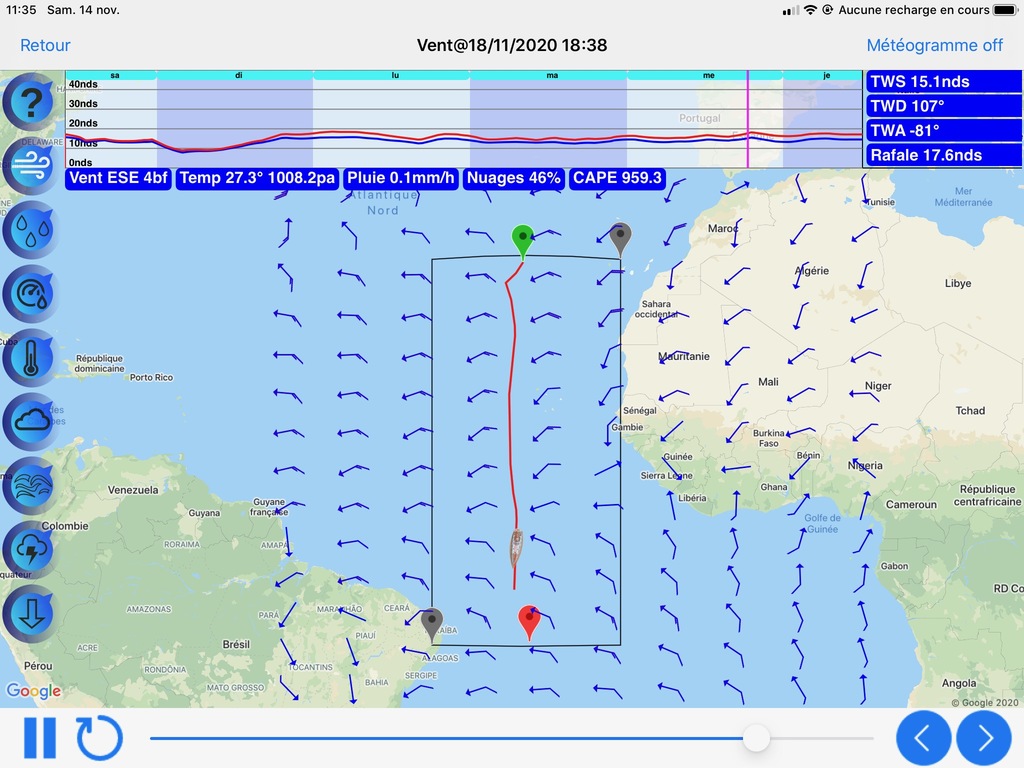The width and height of the screenshot is (1024, 768).
Task: Tap the Nigeria label on the map
Action: coord(865,466)
